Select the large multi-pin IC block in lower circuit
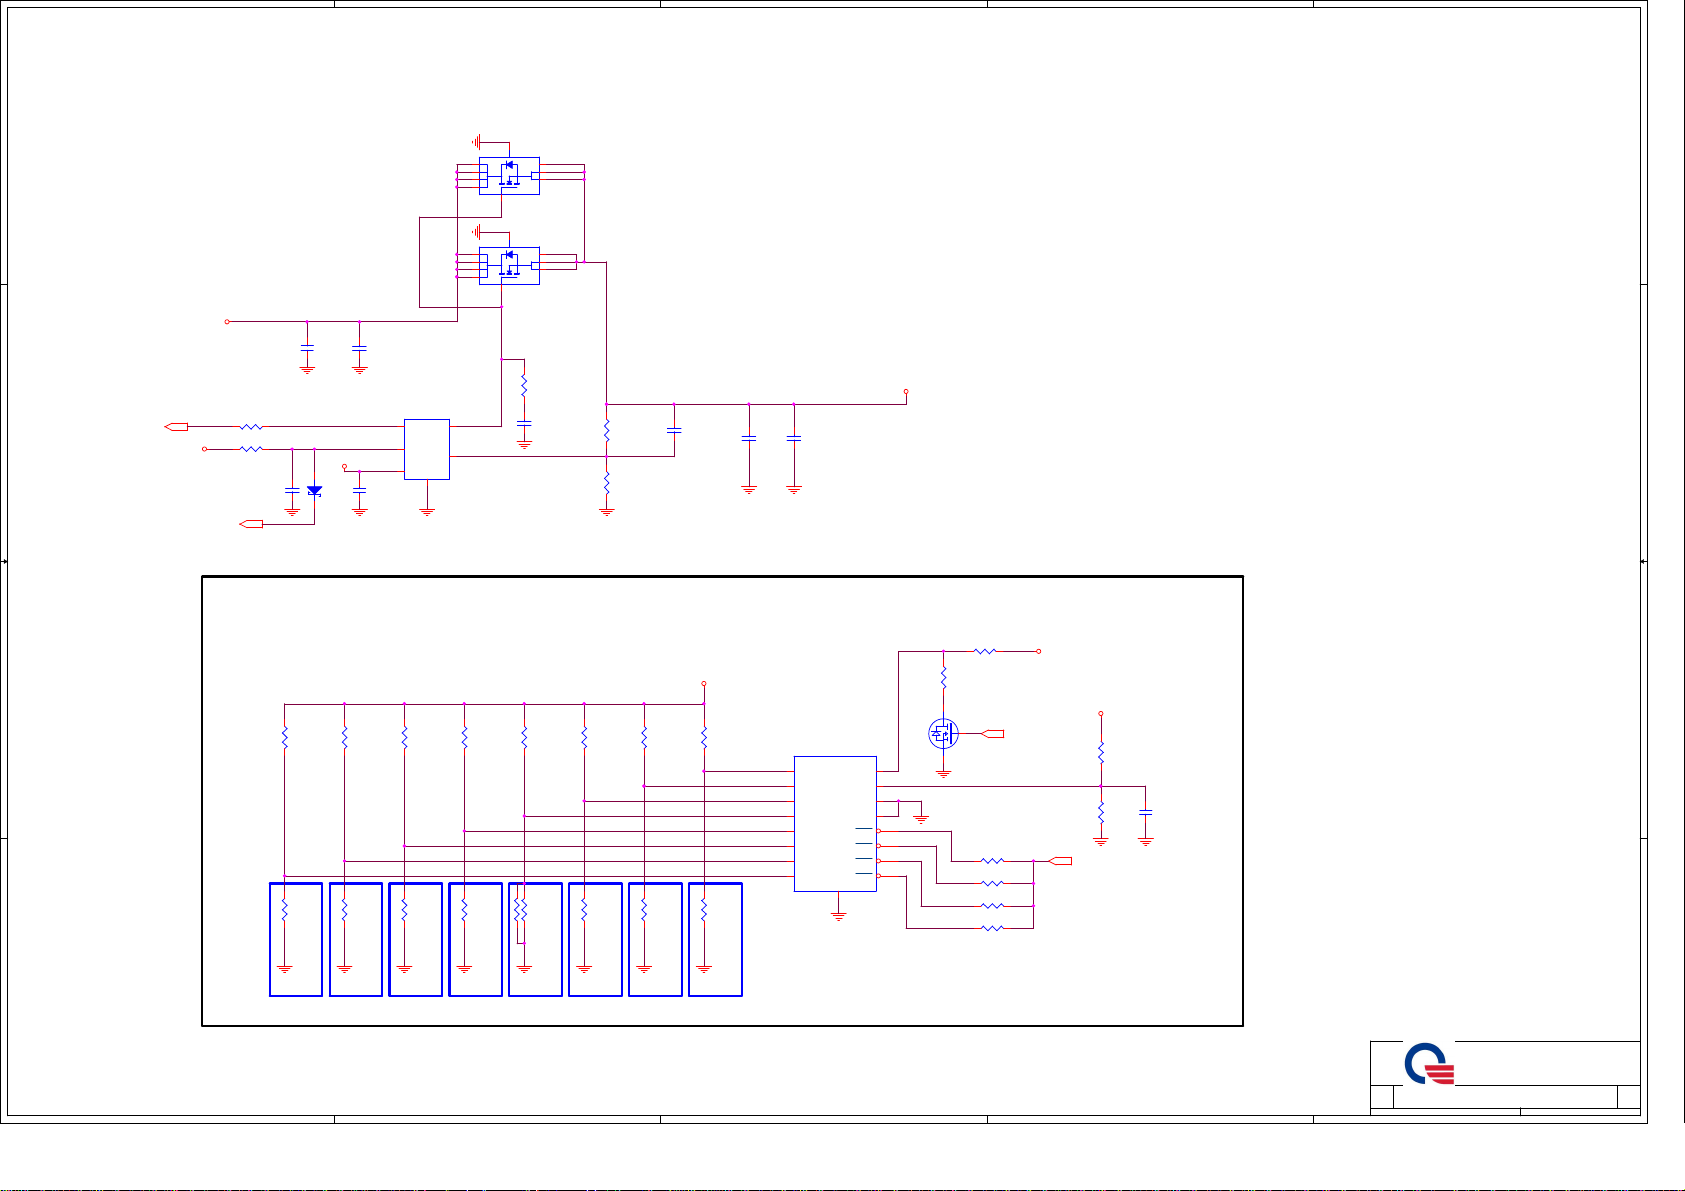 [835, 824]
